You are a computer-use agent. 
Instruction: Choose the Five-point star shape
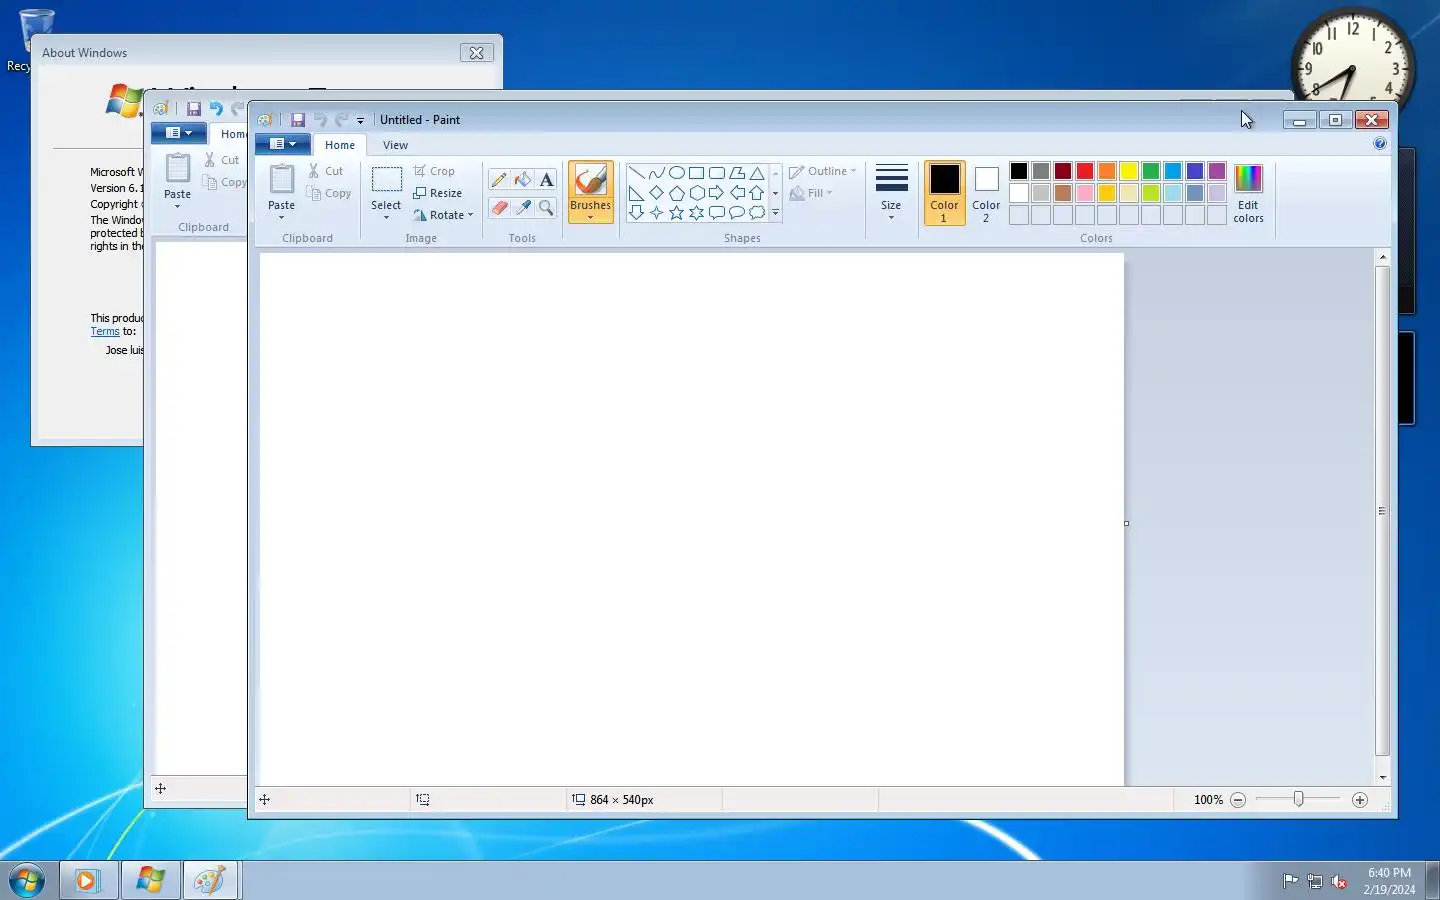coord(677,212)
